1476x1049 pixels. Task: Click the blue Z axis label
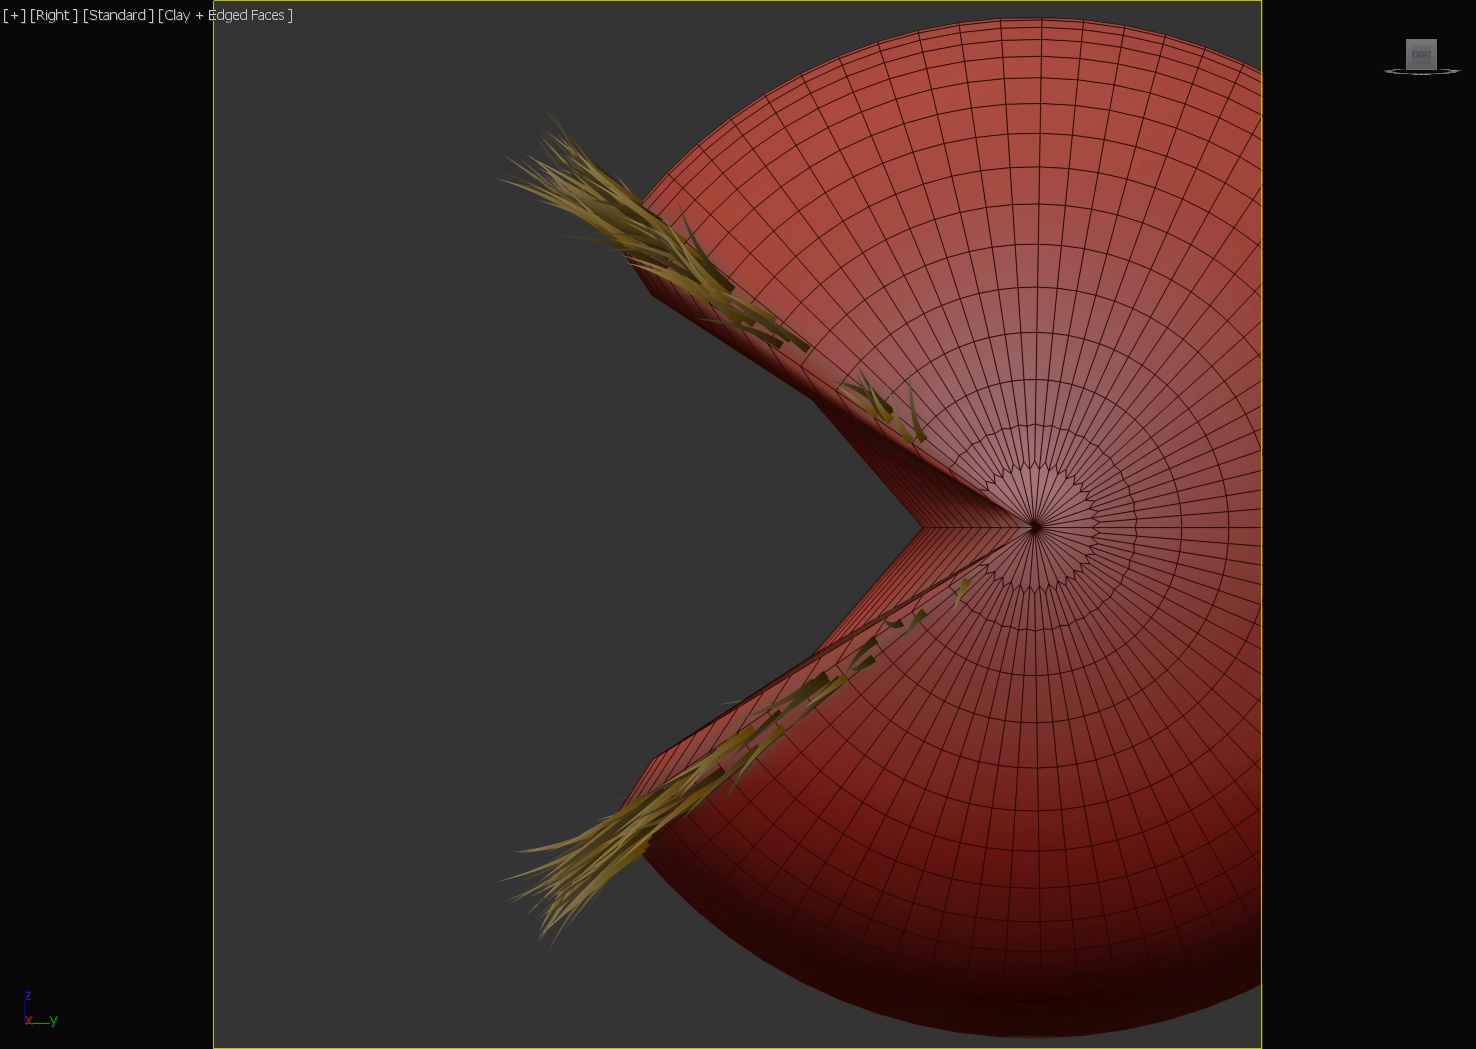tap(28, 996)
